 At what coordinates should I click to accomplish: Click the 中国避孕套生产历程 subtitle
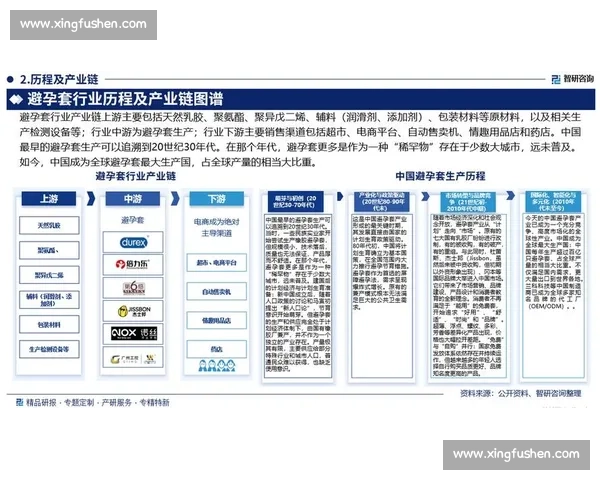[440, 176]
